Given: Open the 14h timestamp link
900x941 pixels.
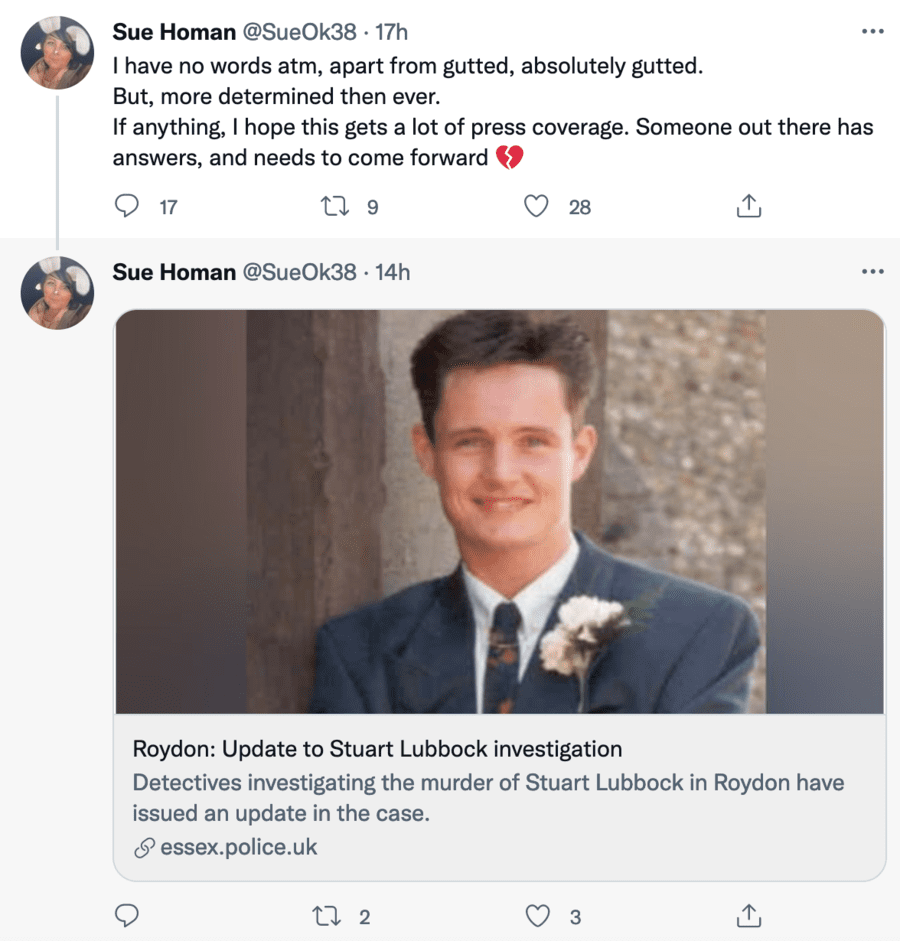Looking at the screenshot, I should [392, 272].
